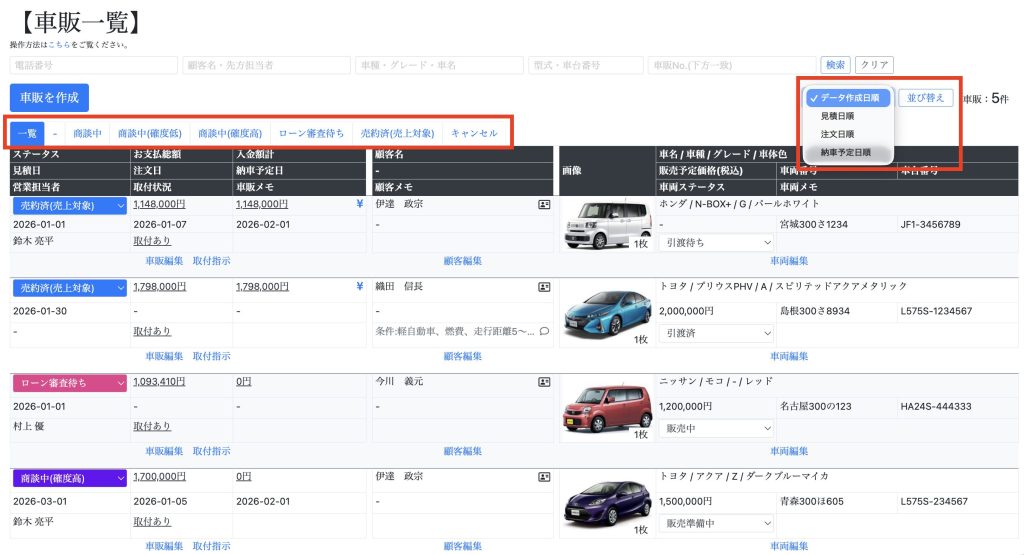Open the 引渡待ち vehicle status dropdown

coord(717,242)
